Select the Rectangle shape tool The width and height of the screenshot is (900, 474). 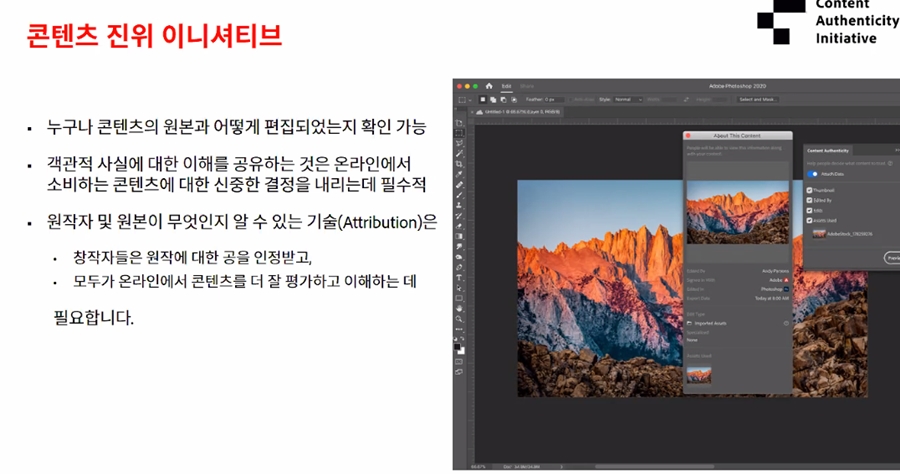click(459, 298)
